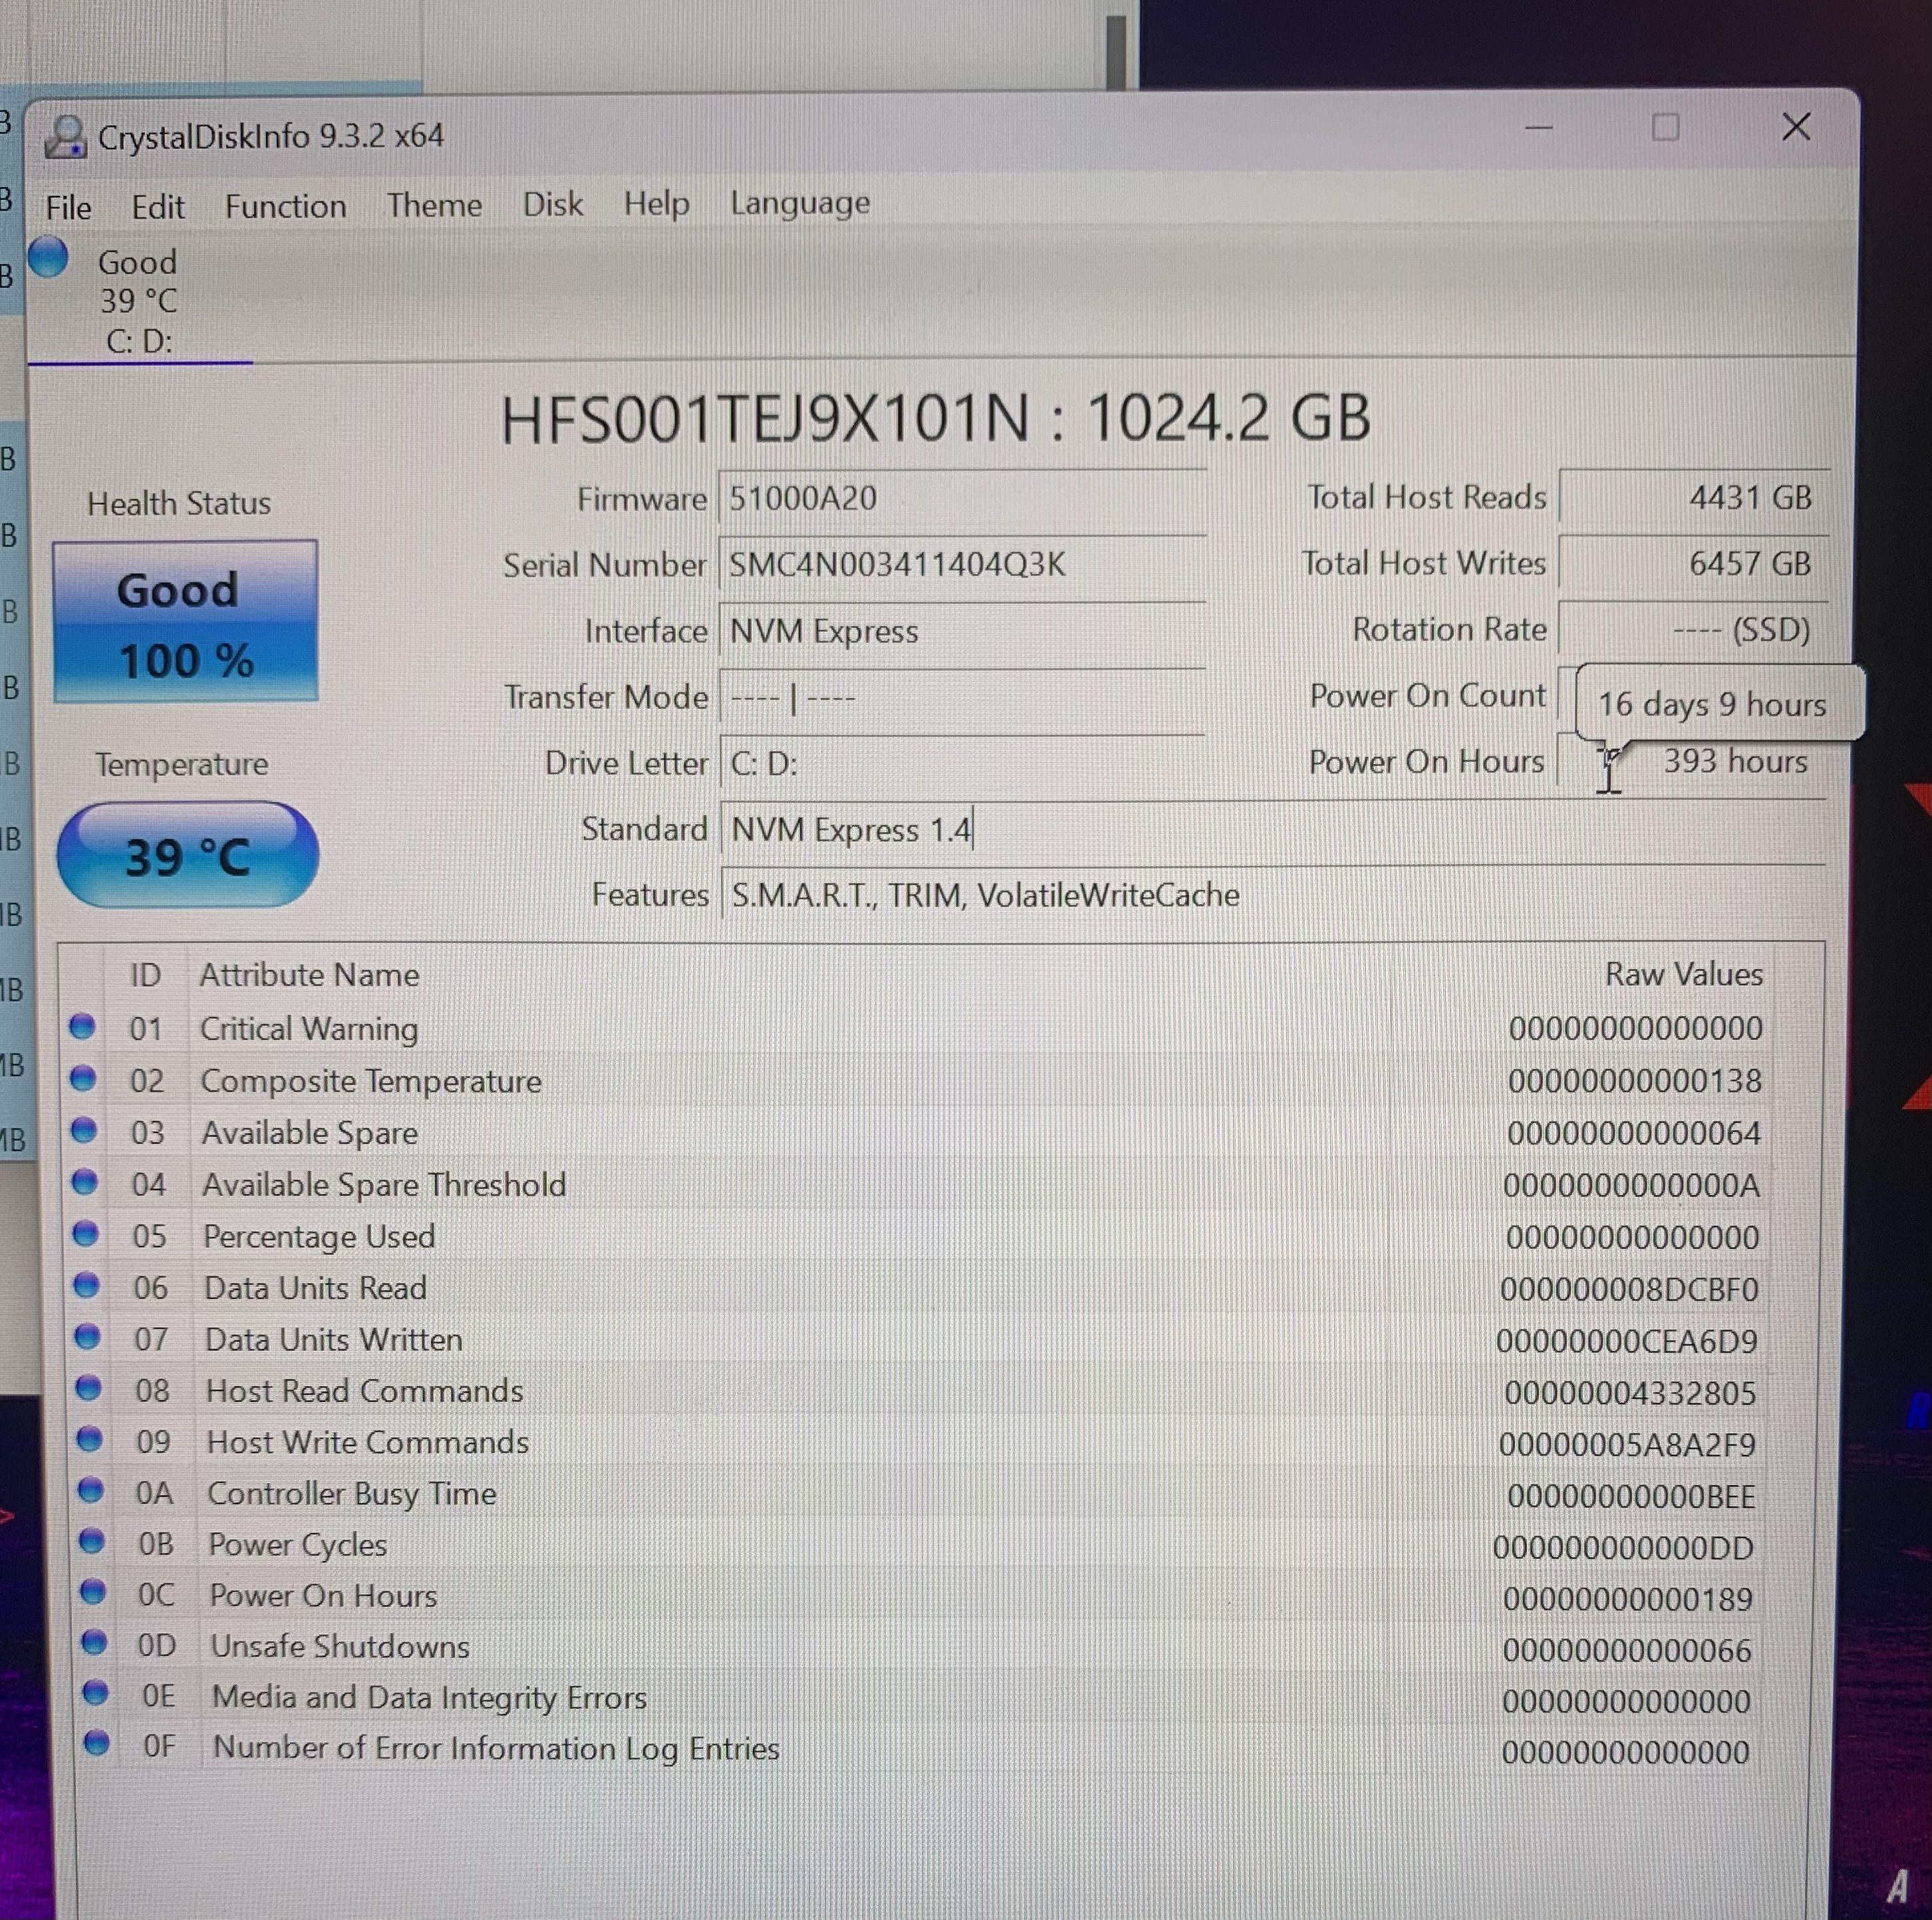
Task: Select the Composite Temperature attribute name
Action: pos(371,1081)
